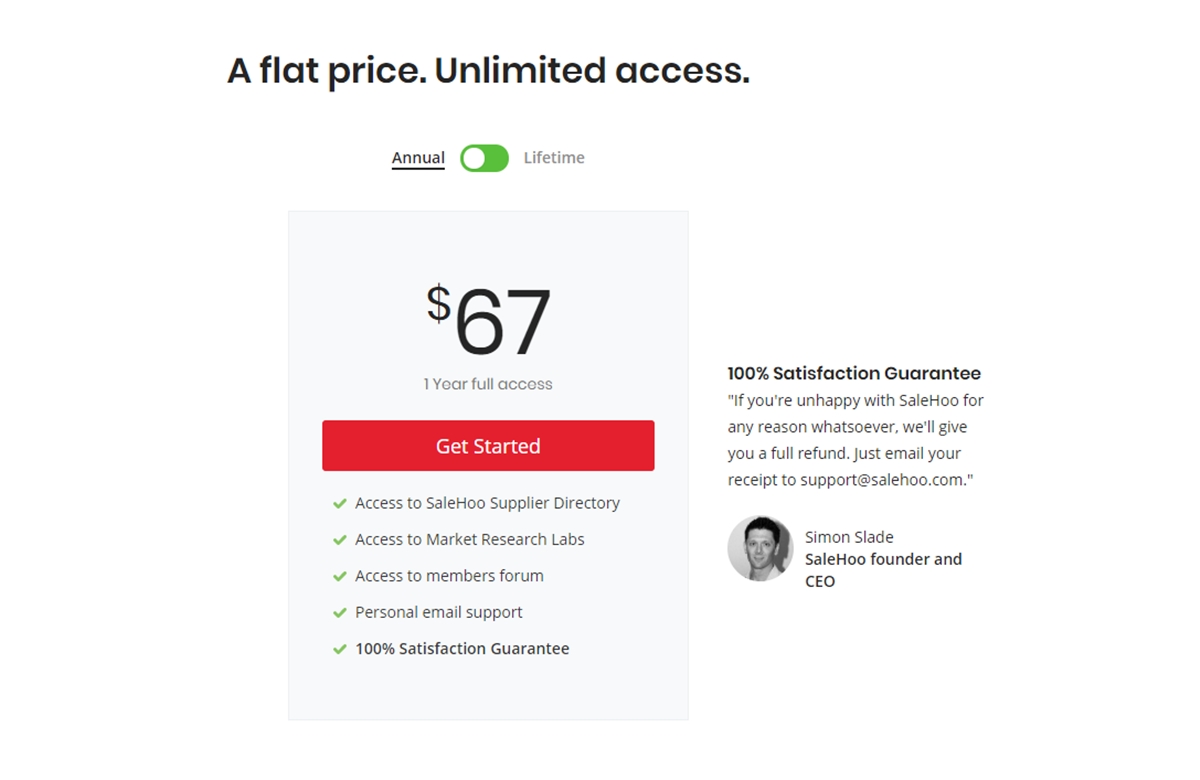Viewport: 1200px width, 780px height.
Task: Click checkmark beside members forum
Action: [x=340, y=576]
